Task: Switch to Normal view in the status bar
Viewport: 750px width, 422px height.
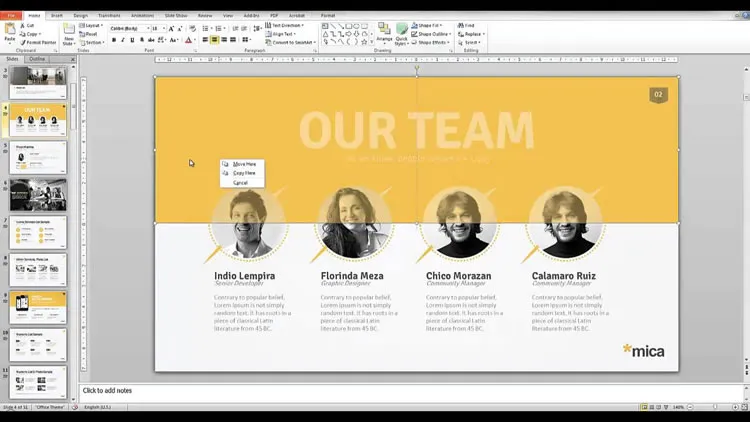Action: 644,407
